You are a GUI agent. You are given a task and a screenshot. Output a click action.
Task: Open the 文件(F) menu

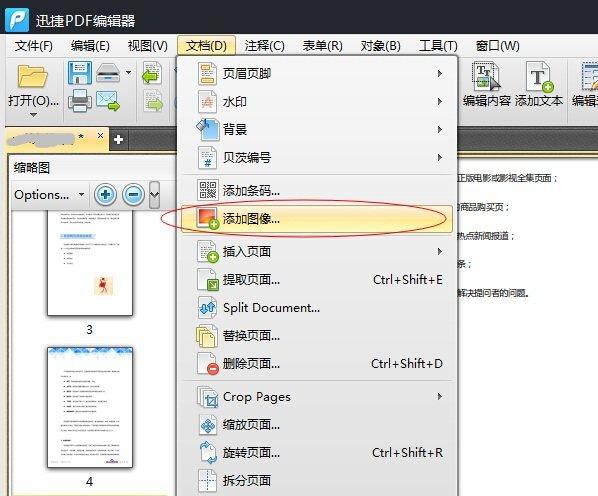pyautogui.click(x=34, y=46)
